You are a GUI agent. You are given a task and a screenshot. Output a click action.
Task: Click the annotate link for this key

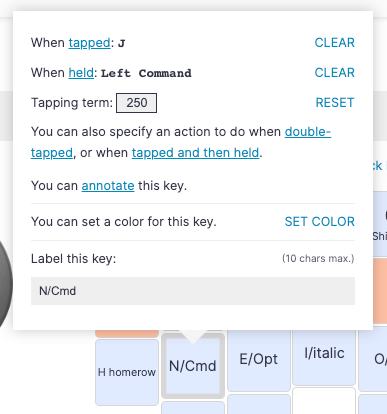[108, 186]
